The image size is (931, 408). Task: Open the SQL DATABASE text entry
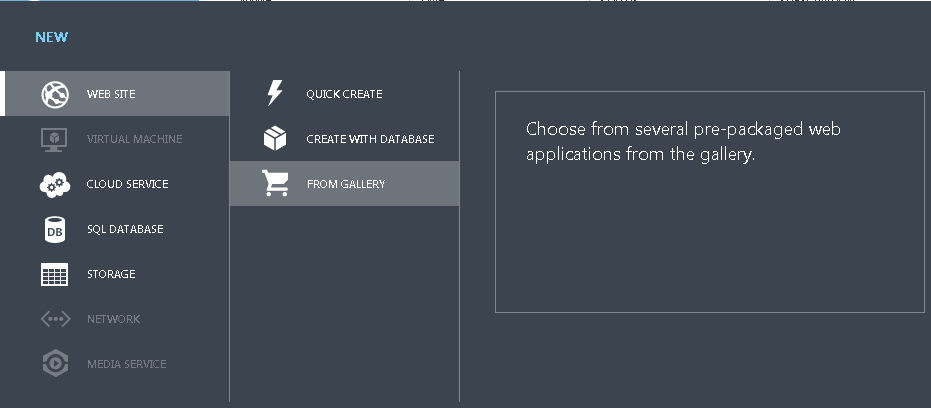[125, 229]
